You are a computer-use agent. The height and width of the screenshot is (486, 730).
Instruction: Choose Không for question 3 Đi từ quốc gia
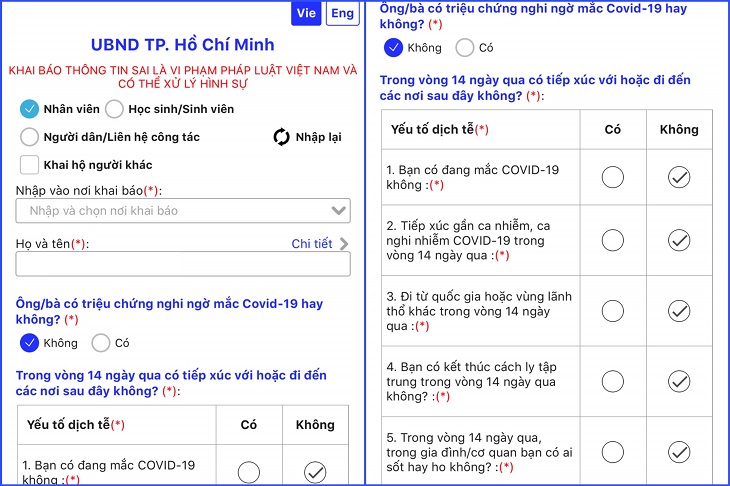[679, 311]
